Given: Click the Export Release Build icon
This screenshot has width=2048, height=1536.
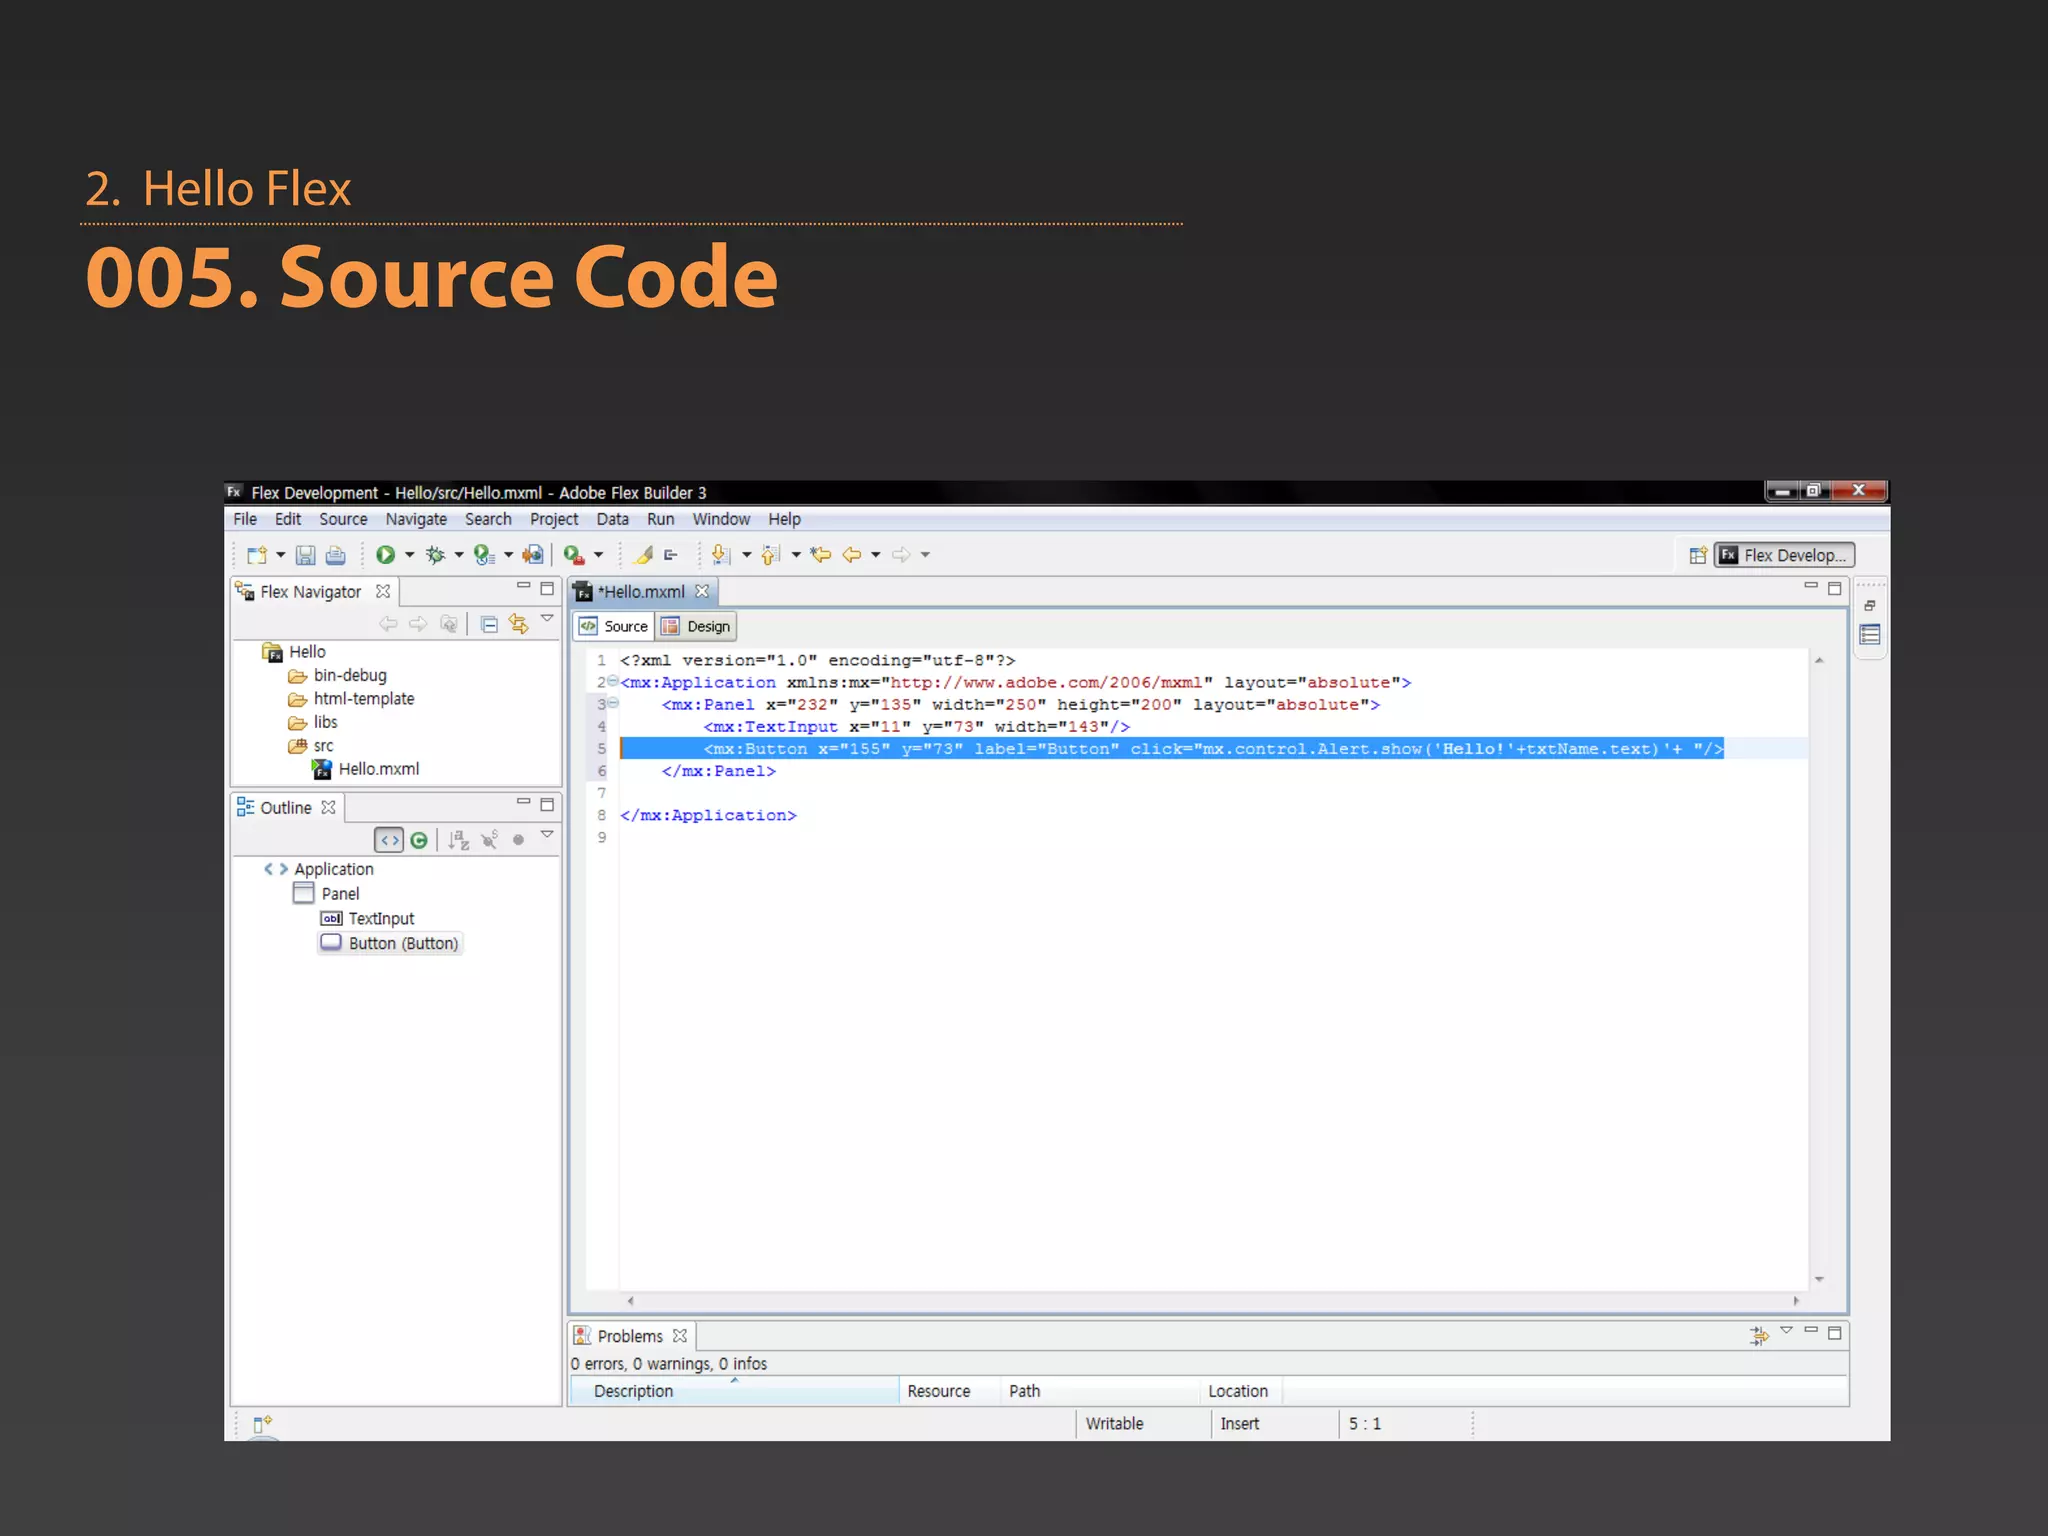Looking at the screenshot, I should coord(533,555).
